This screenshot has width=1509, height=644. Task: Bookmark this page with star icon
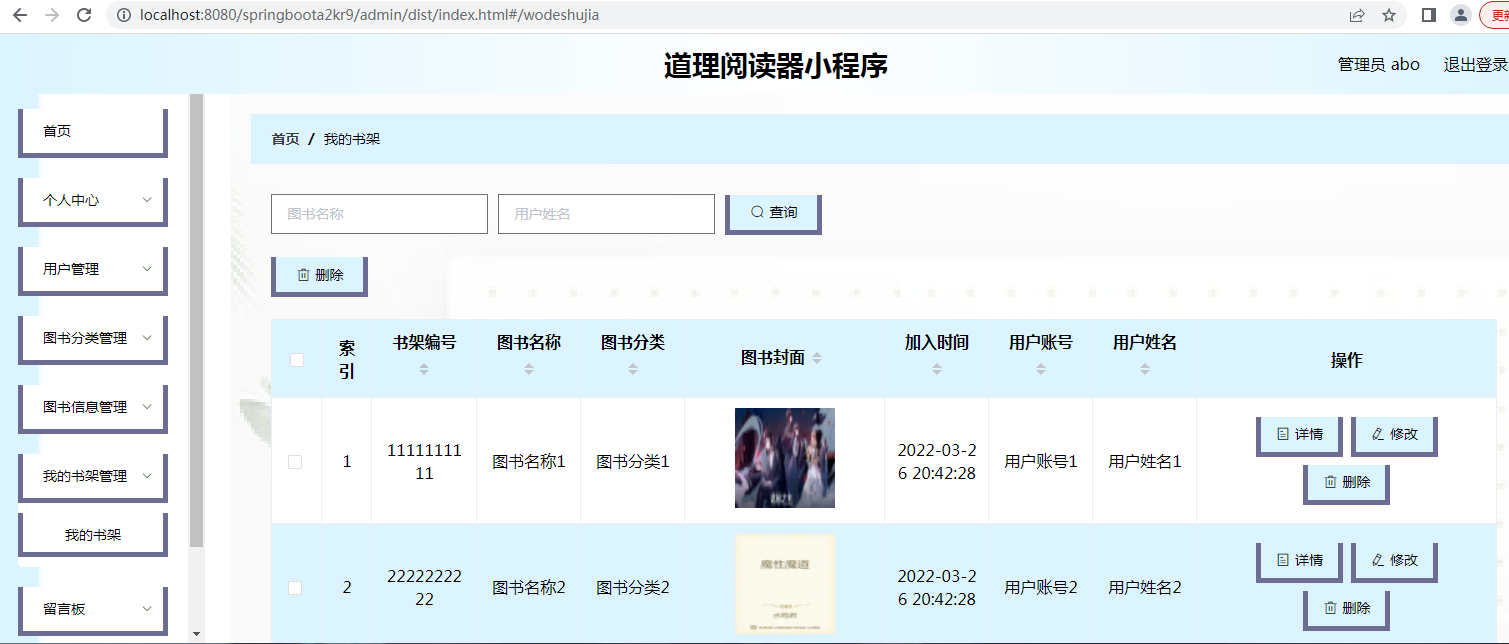click(x=1388, y=15)
